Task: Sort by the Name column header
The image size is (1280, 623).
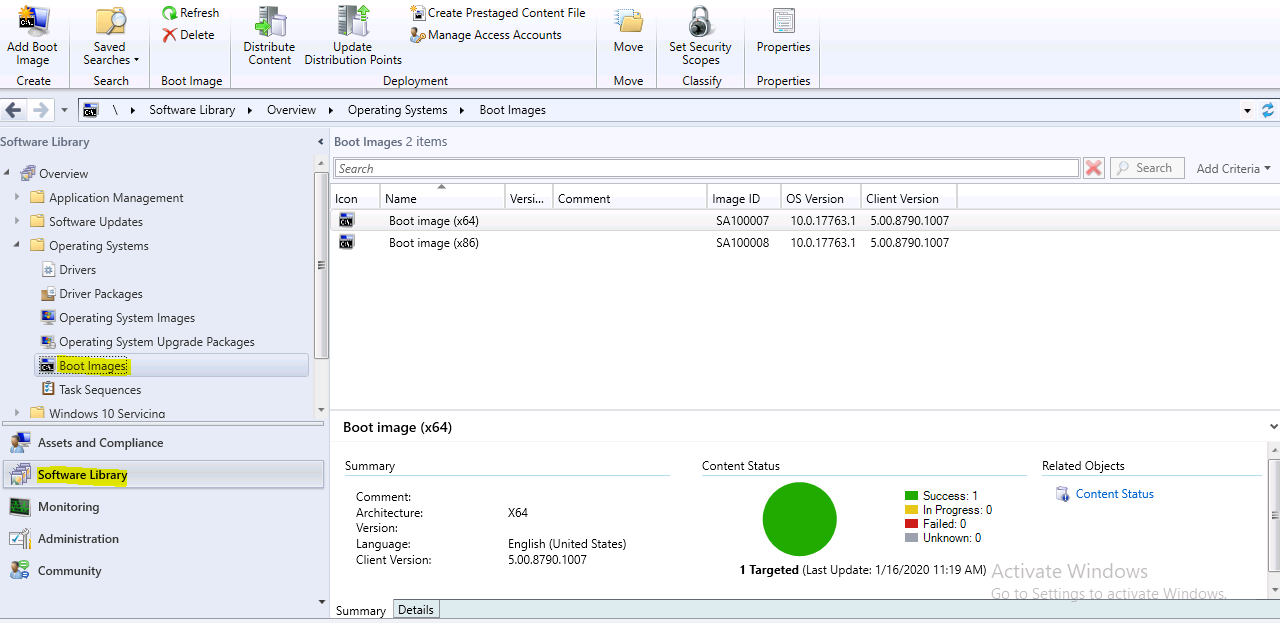Action: click(x=442, y=197)
